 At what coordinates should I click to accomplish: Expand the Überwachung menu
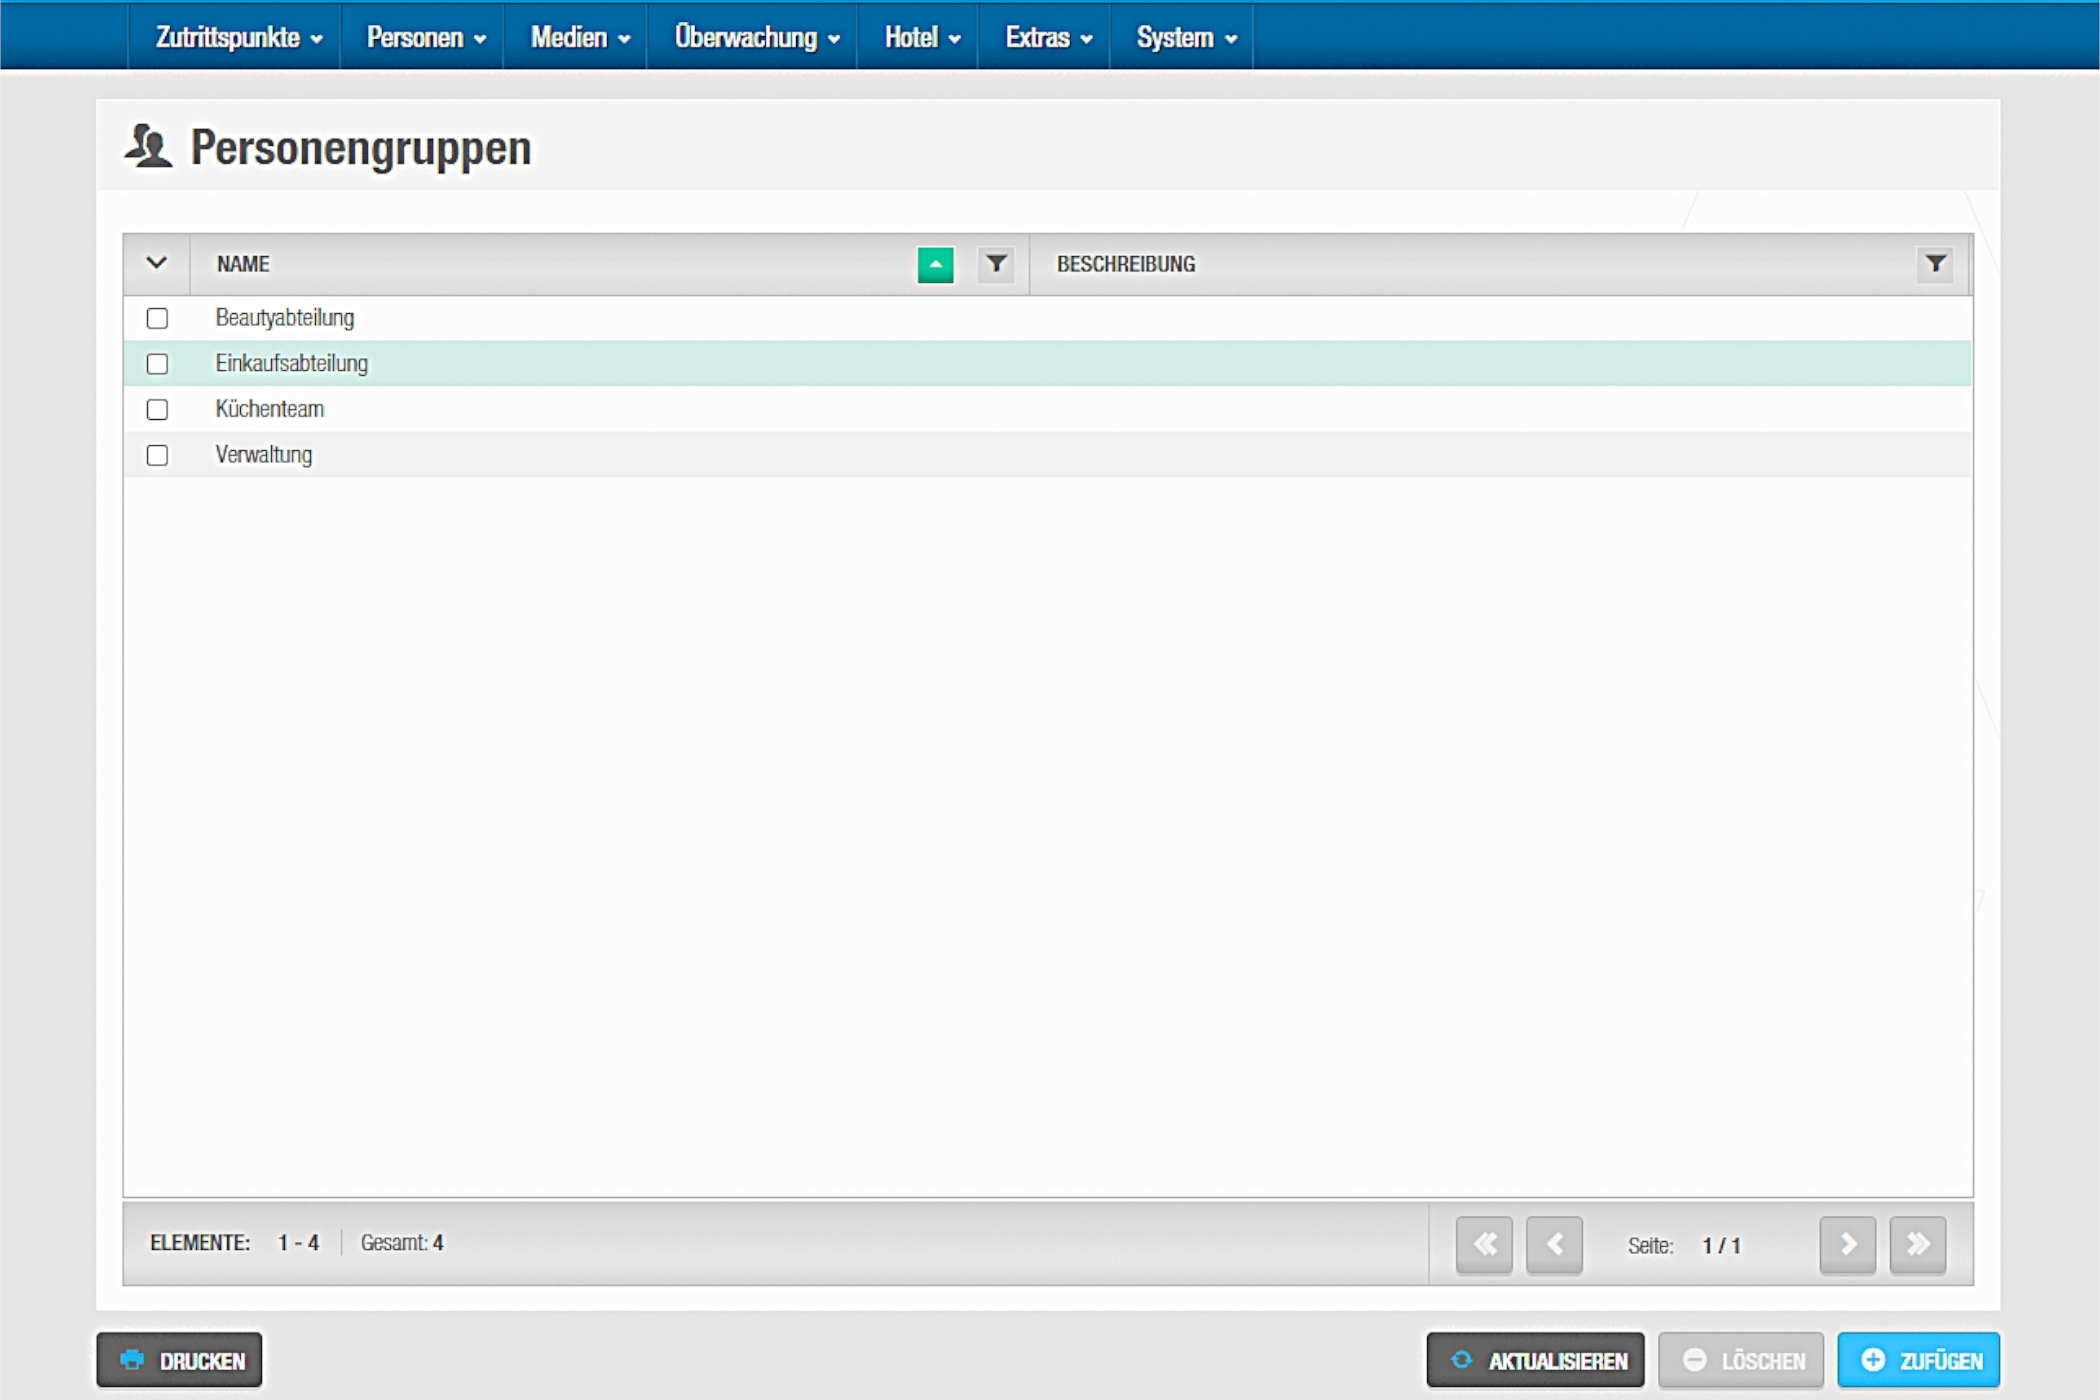[756, 37]
